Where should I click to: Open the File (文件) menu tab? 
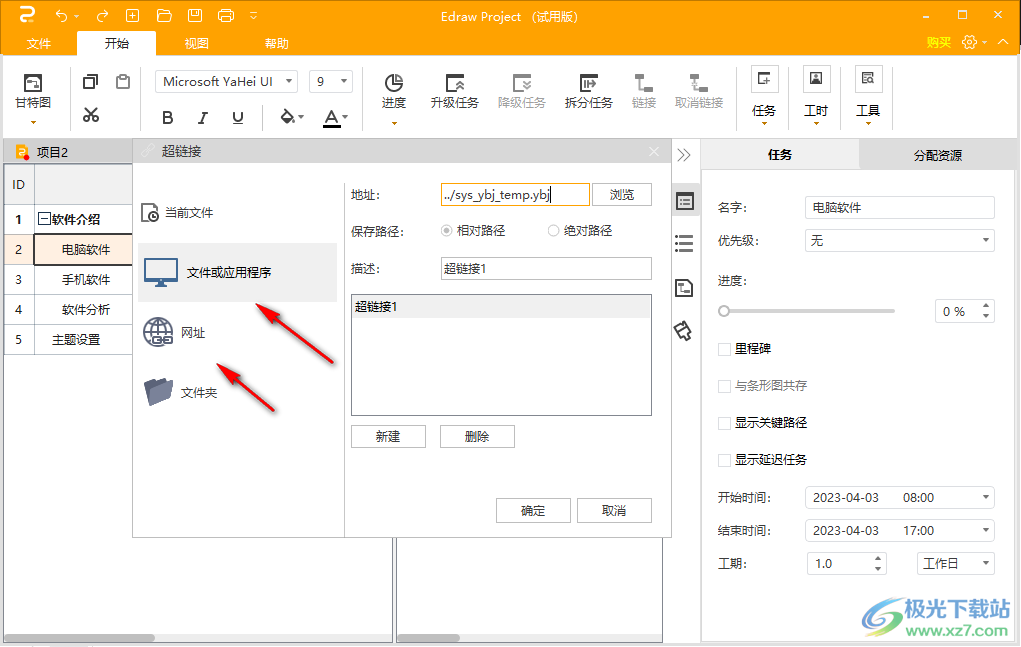click(38, 44)
